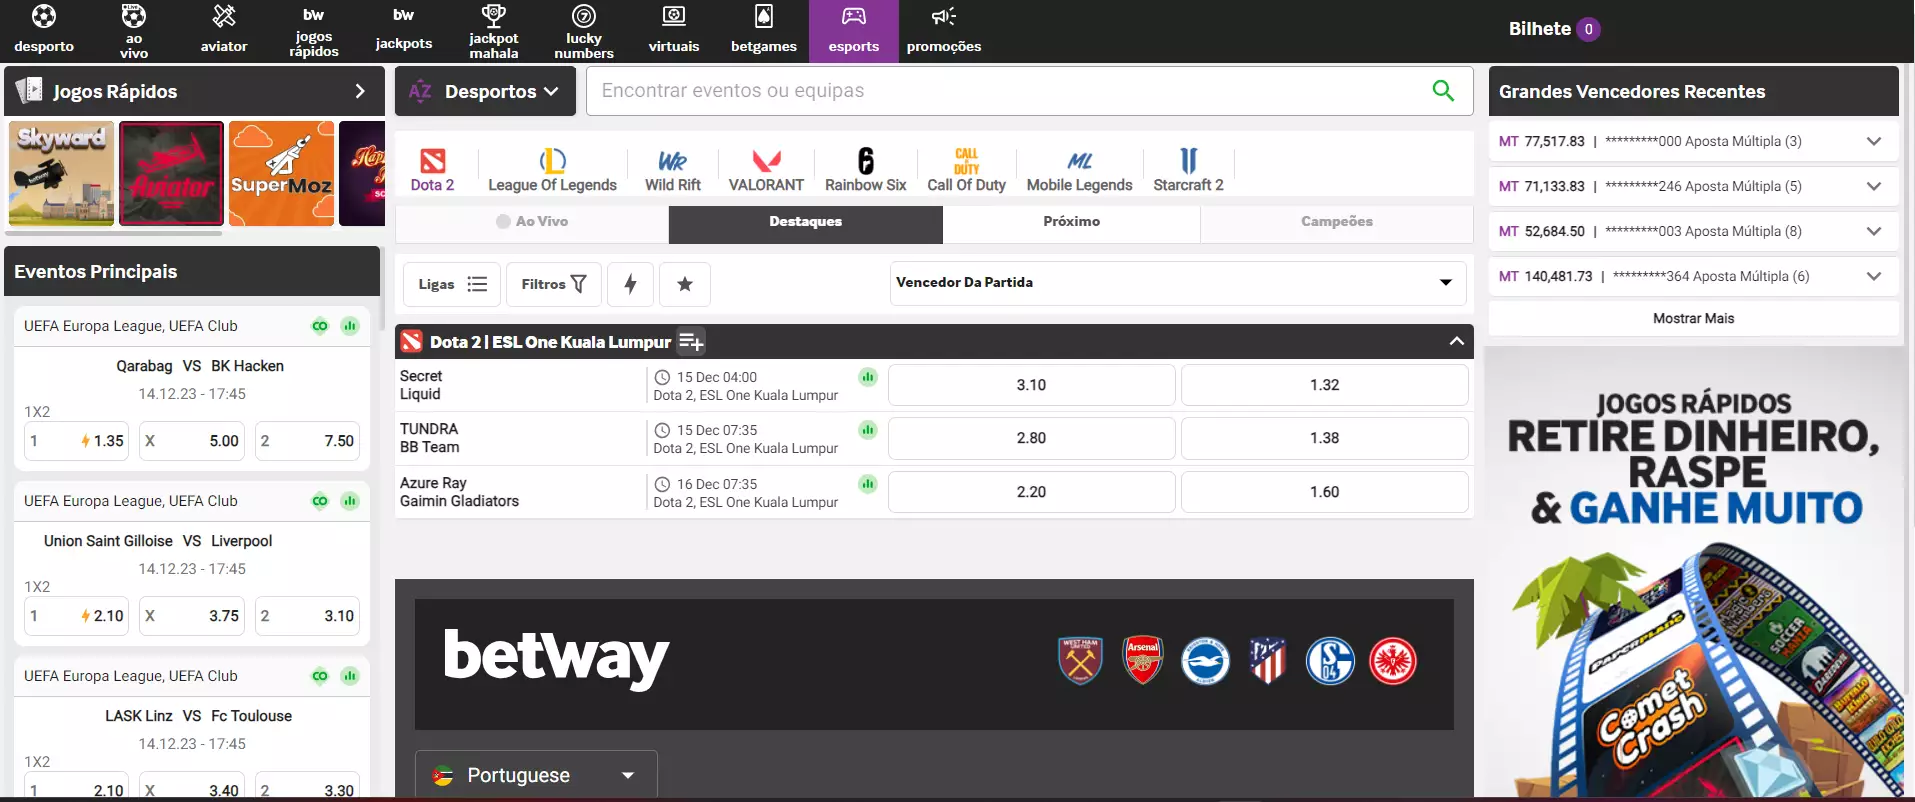Screen dimensions: 1915x802
Task: Collapse the Dota 2 ESL One section
Action: pos(1456,341)
